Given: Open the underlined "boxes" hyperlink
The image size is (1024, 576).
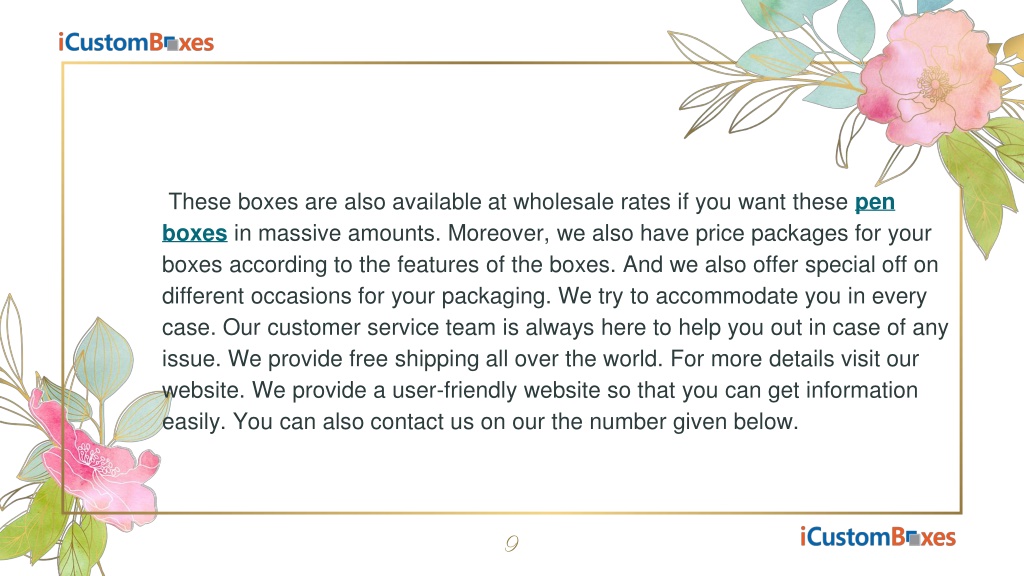Looking at the screenshot, I should pyautogui.click(x=195, y=233).
